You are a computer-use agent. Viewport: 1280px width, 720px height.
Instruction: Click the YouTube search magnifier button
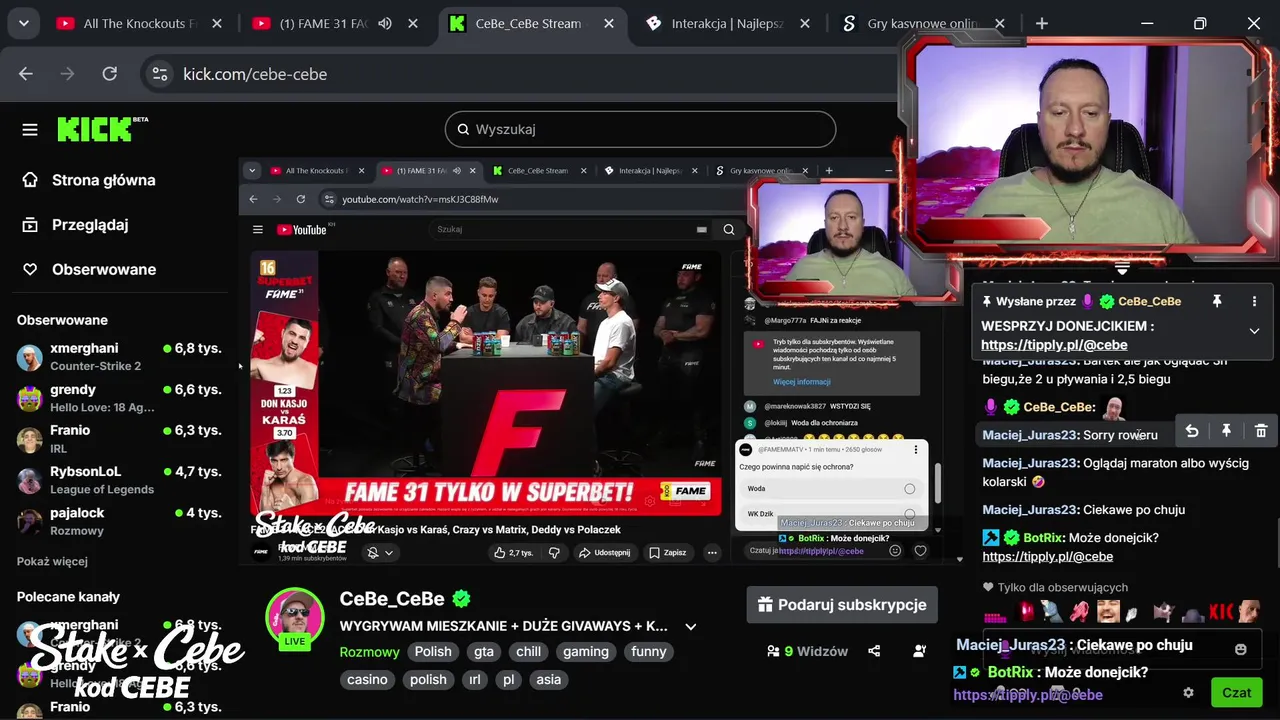pyautogui.click(x=729, y=229)
